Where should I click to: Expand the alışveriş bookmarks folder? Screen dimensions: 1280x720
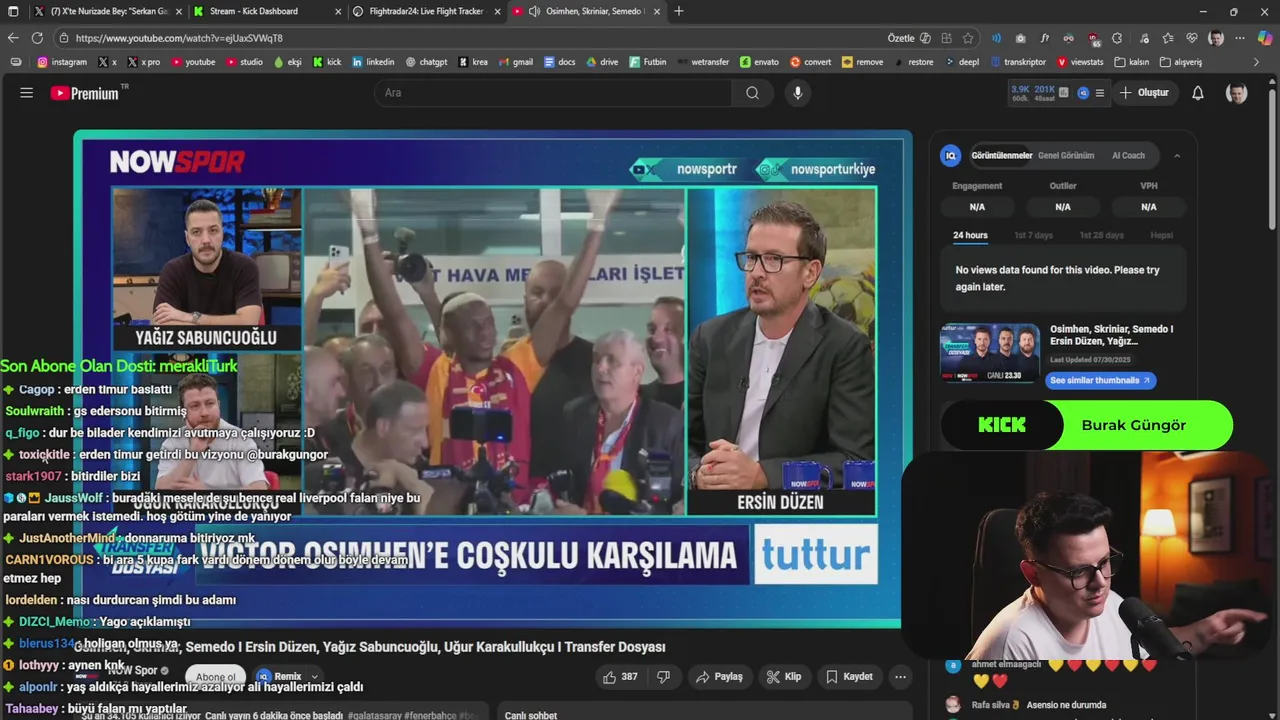click(x=1180, y=62)
